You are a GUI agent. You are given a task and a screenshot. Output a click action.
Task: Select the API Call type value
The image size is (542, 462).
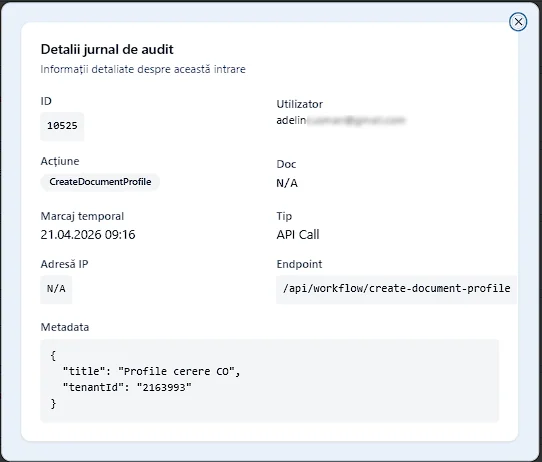298,235
